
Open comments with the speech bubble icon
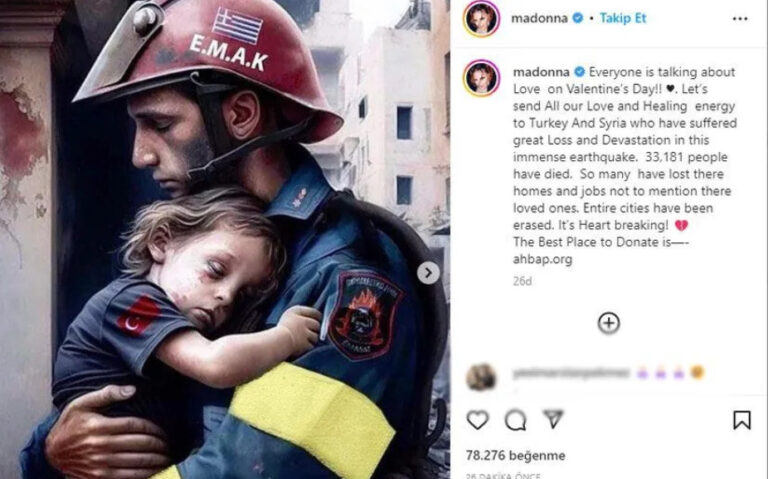coord(515,420)
